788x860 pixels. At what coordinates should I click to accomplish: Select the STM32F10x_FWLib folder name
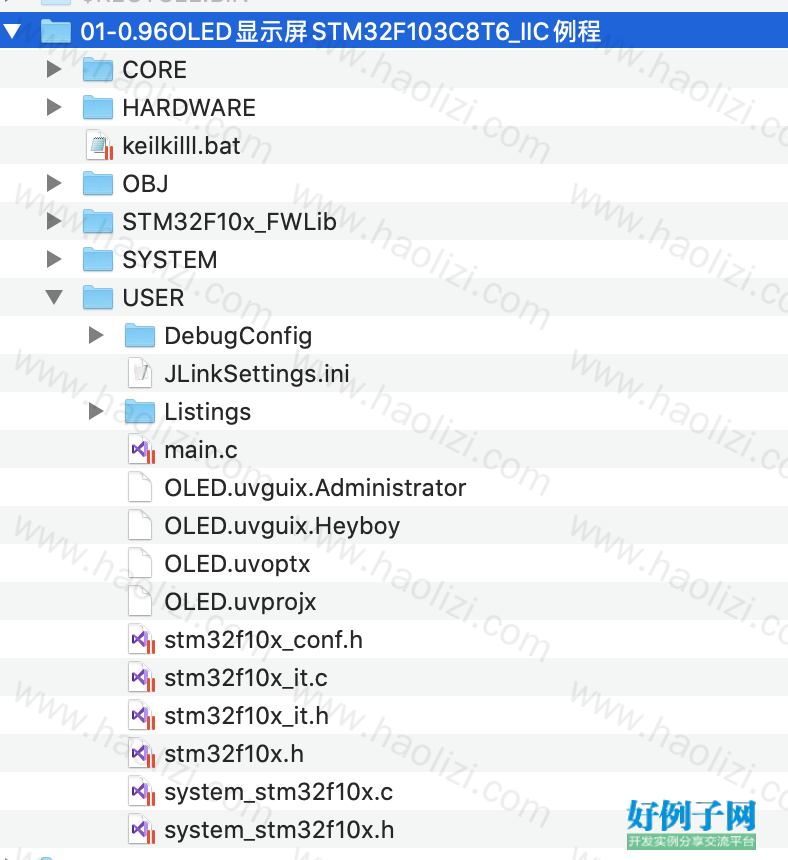(x=230, y=222)
